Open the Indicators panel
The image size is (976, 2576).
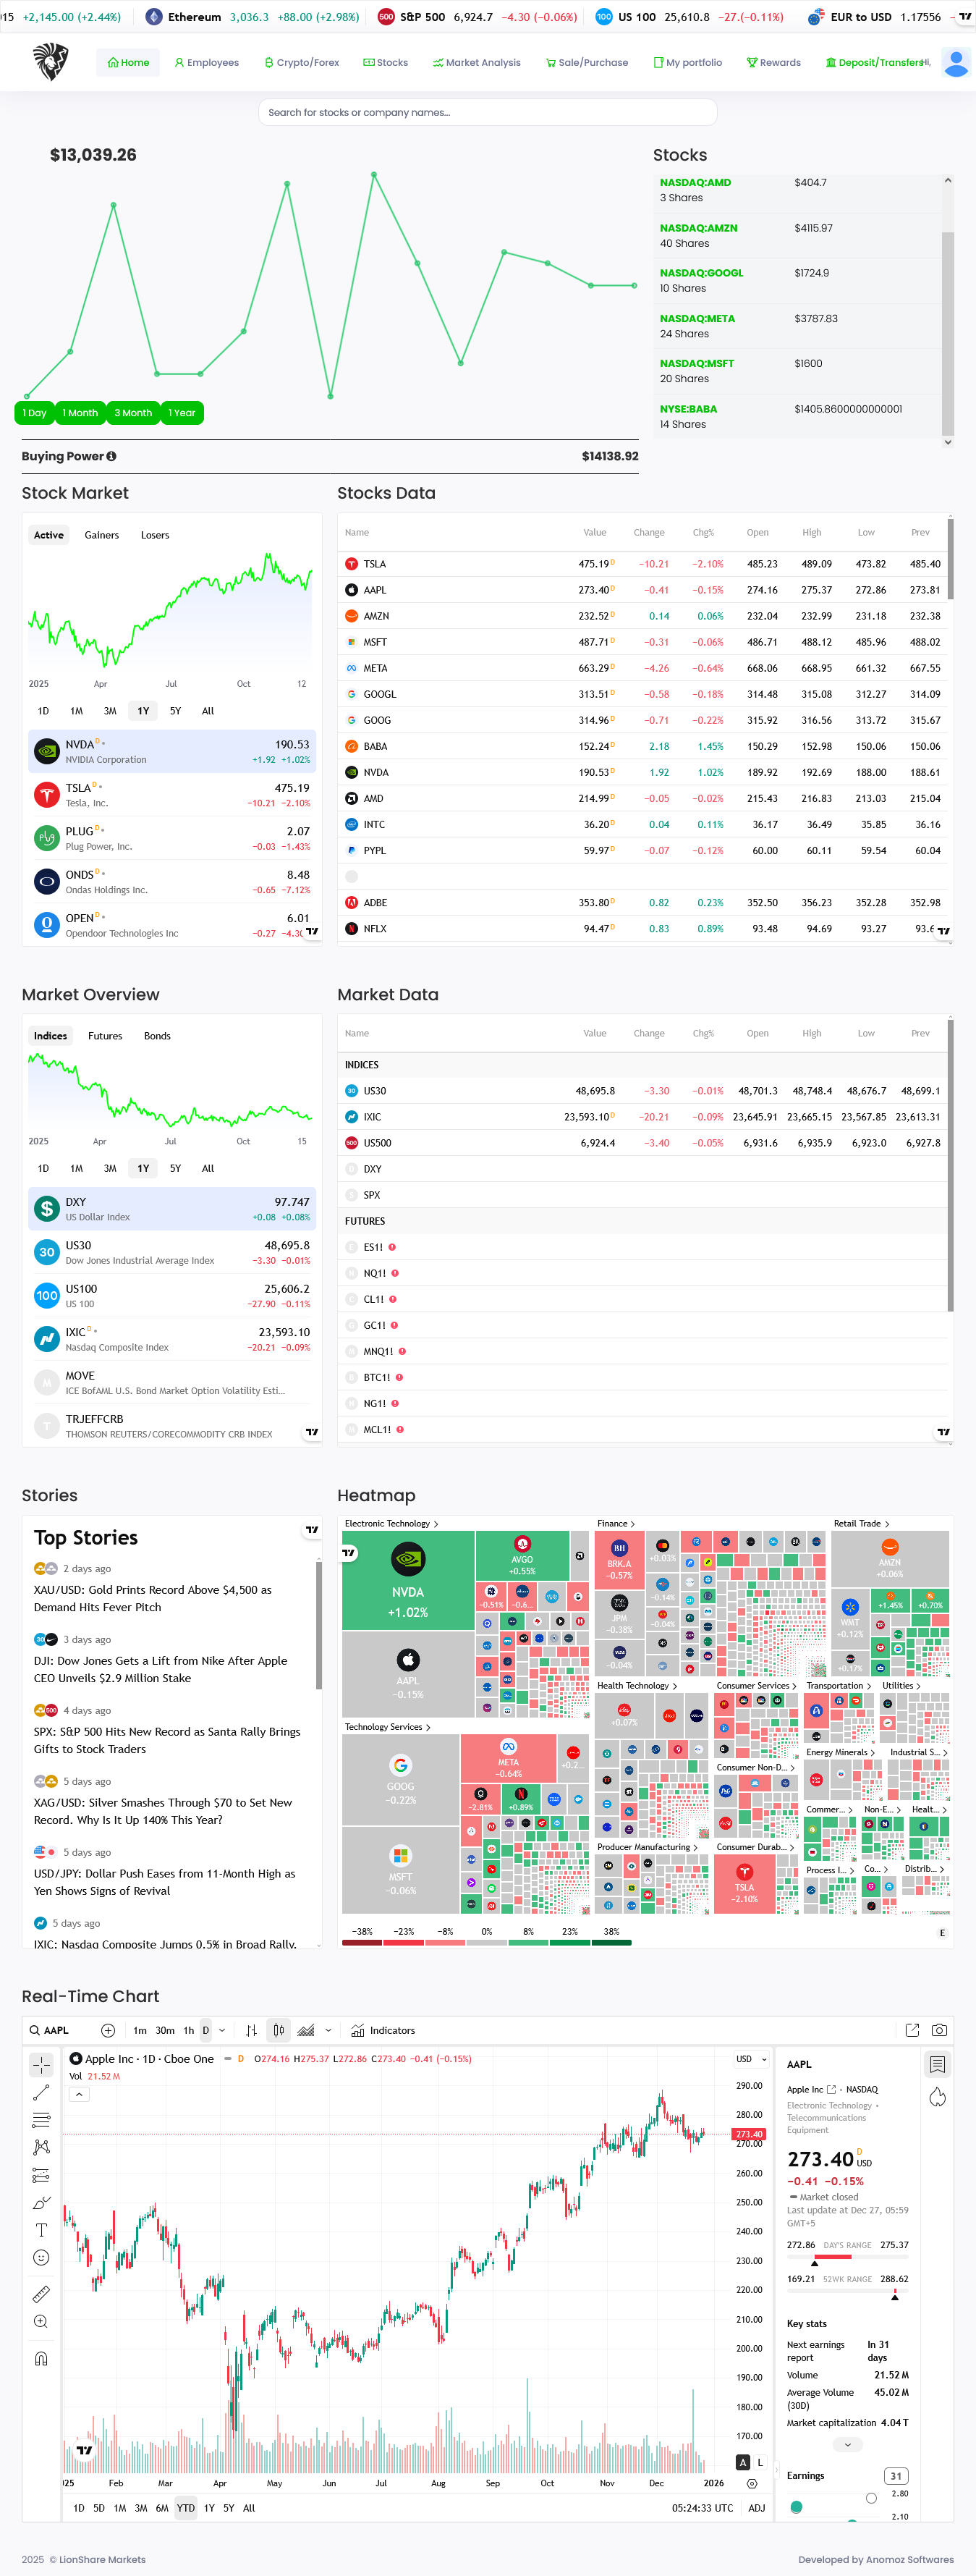coord(383,2030)
